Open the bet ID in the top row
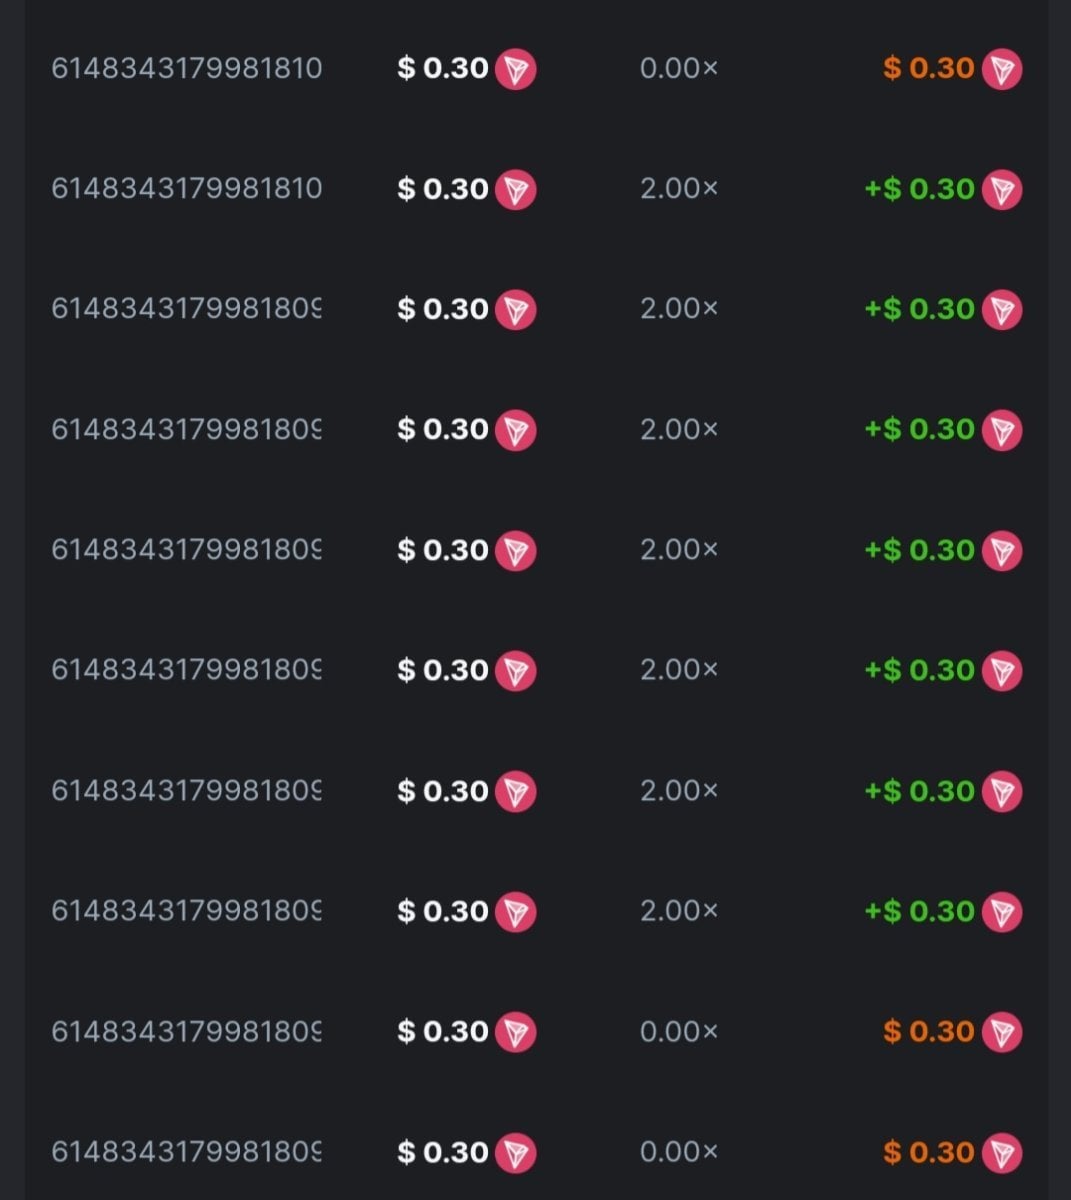 pyautogui.click(x=186, y=69)
